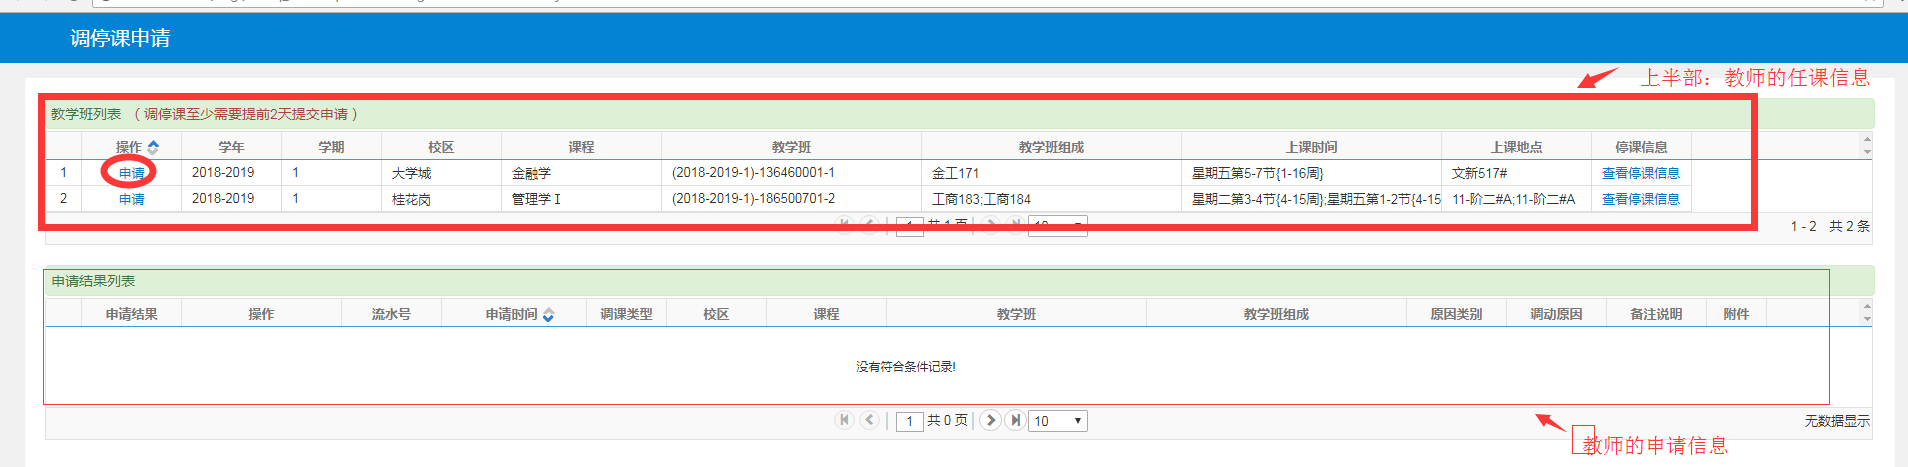Open 查看停课信息 for 管理学 I row
Image resolution: width=1908 pixels, height=467 pixels.
[1640, 199]
